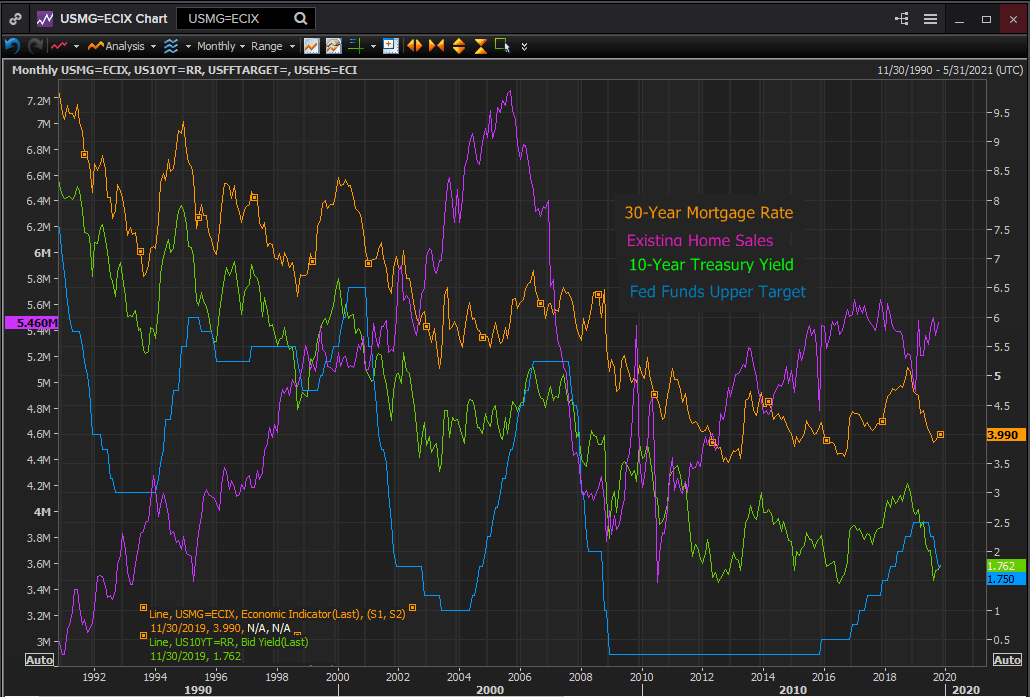This screenshot has height=697, width=1030.
Task: Open the hamburger menu in title bar
Action: click(930, 19)
